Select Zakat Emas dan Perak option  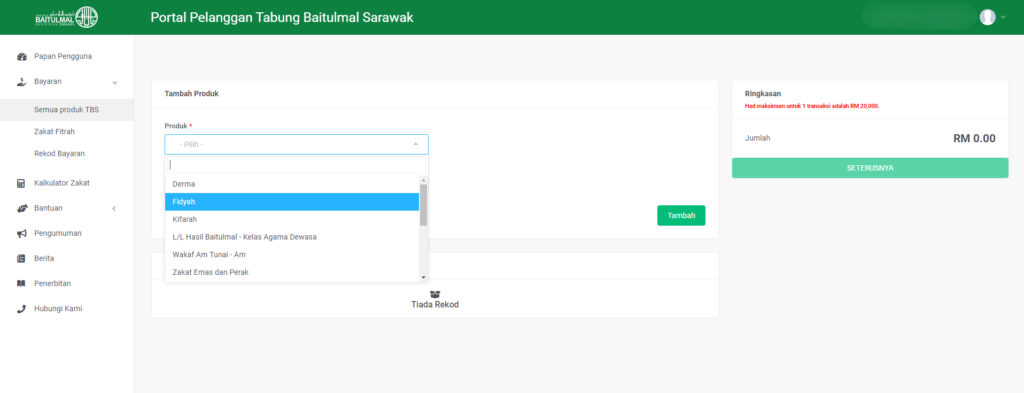coord(292,272)
